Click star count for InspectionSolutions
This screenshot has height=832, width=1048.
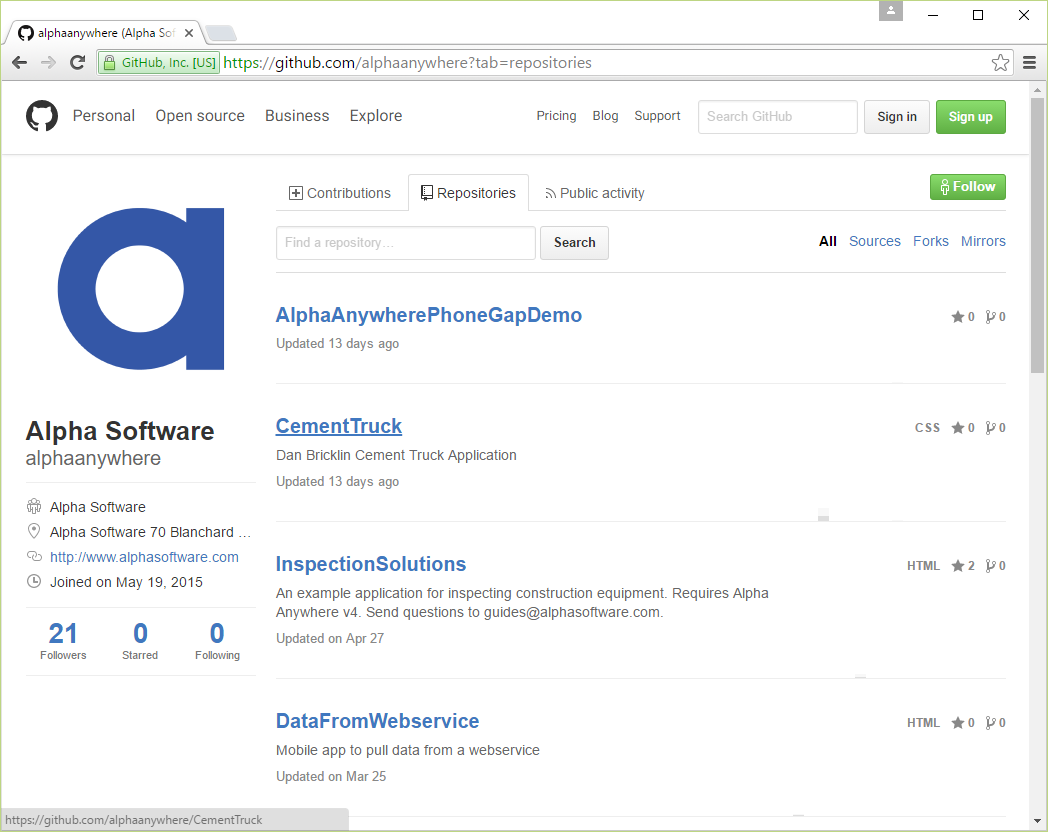963,566
